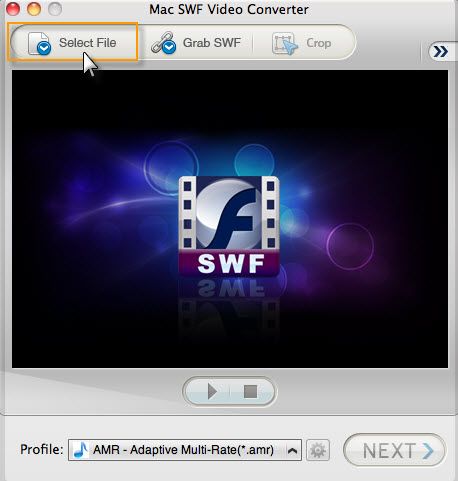Click the SWF preview area
Viewport: 458px width, 481px height.
coord(230,219)
